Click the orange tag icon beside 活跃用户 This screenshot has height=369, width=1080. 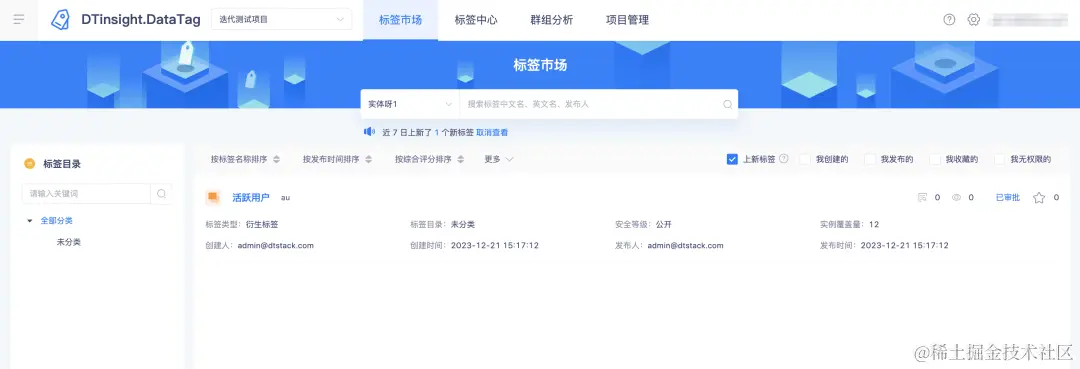point(214,198)
